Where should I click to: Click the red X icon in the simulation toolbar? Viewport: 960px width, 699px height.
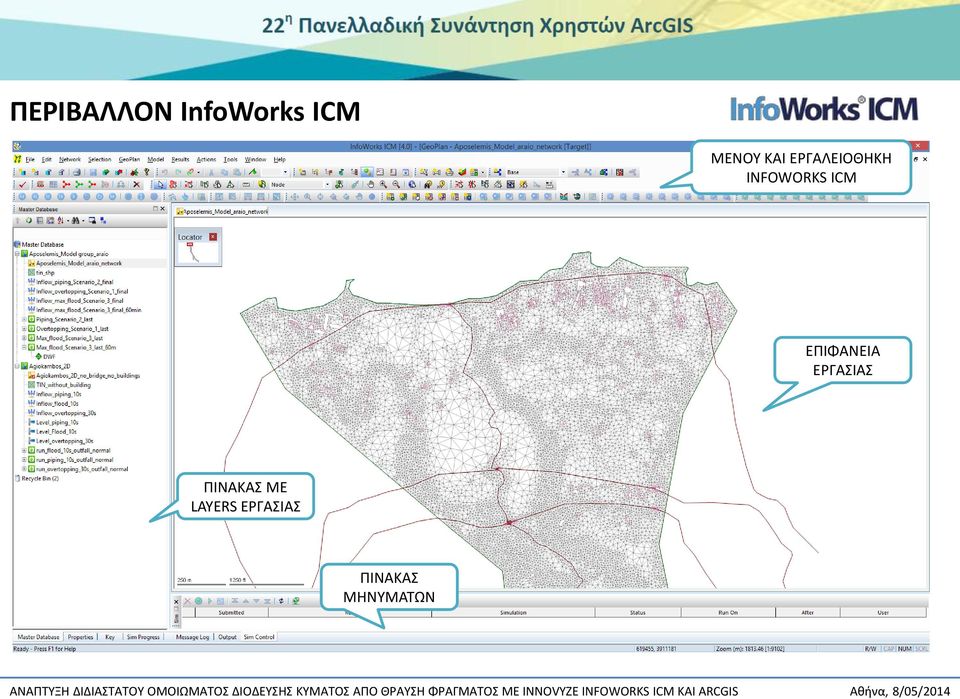(187, 601)
